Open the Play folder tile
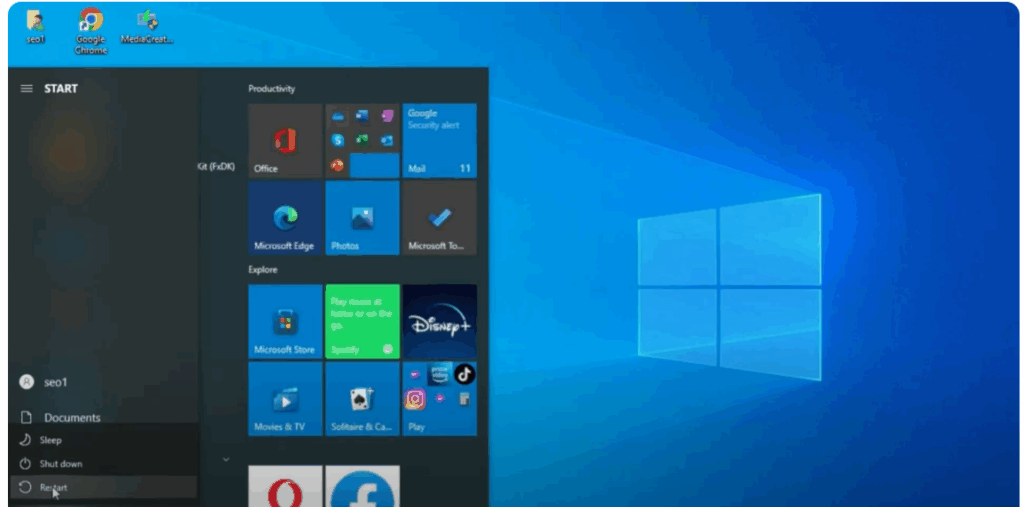 point(440,399)
